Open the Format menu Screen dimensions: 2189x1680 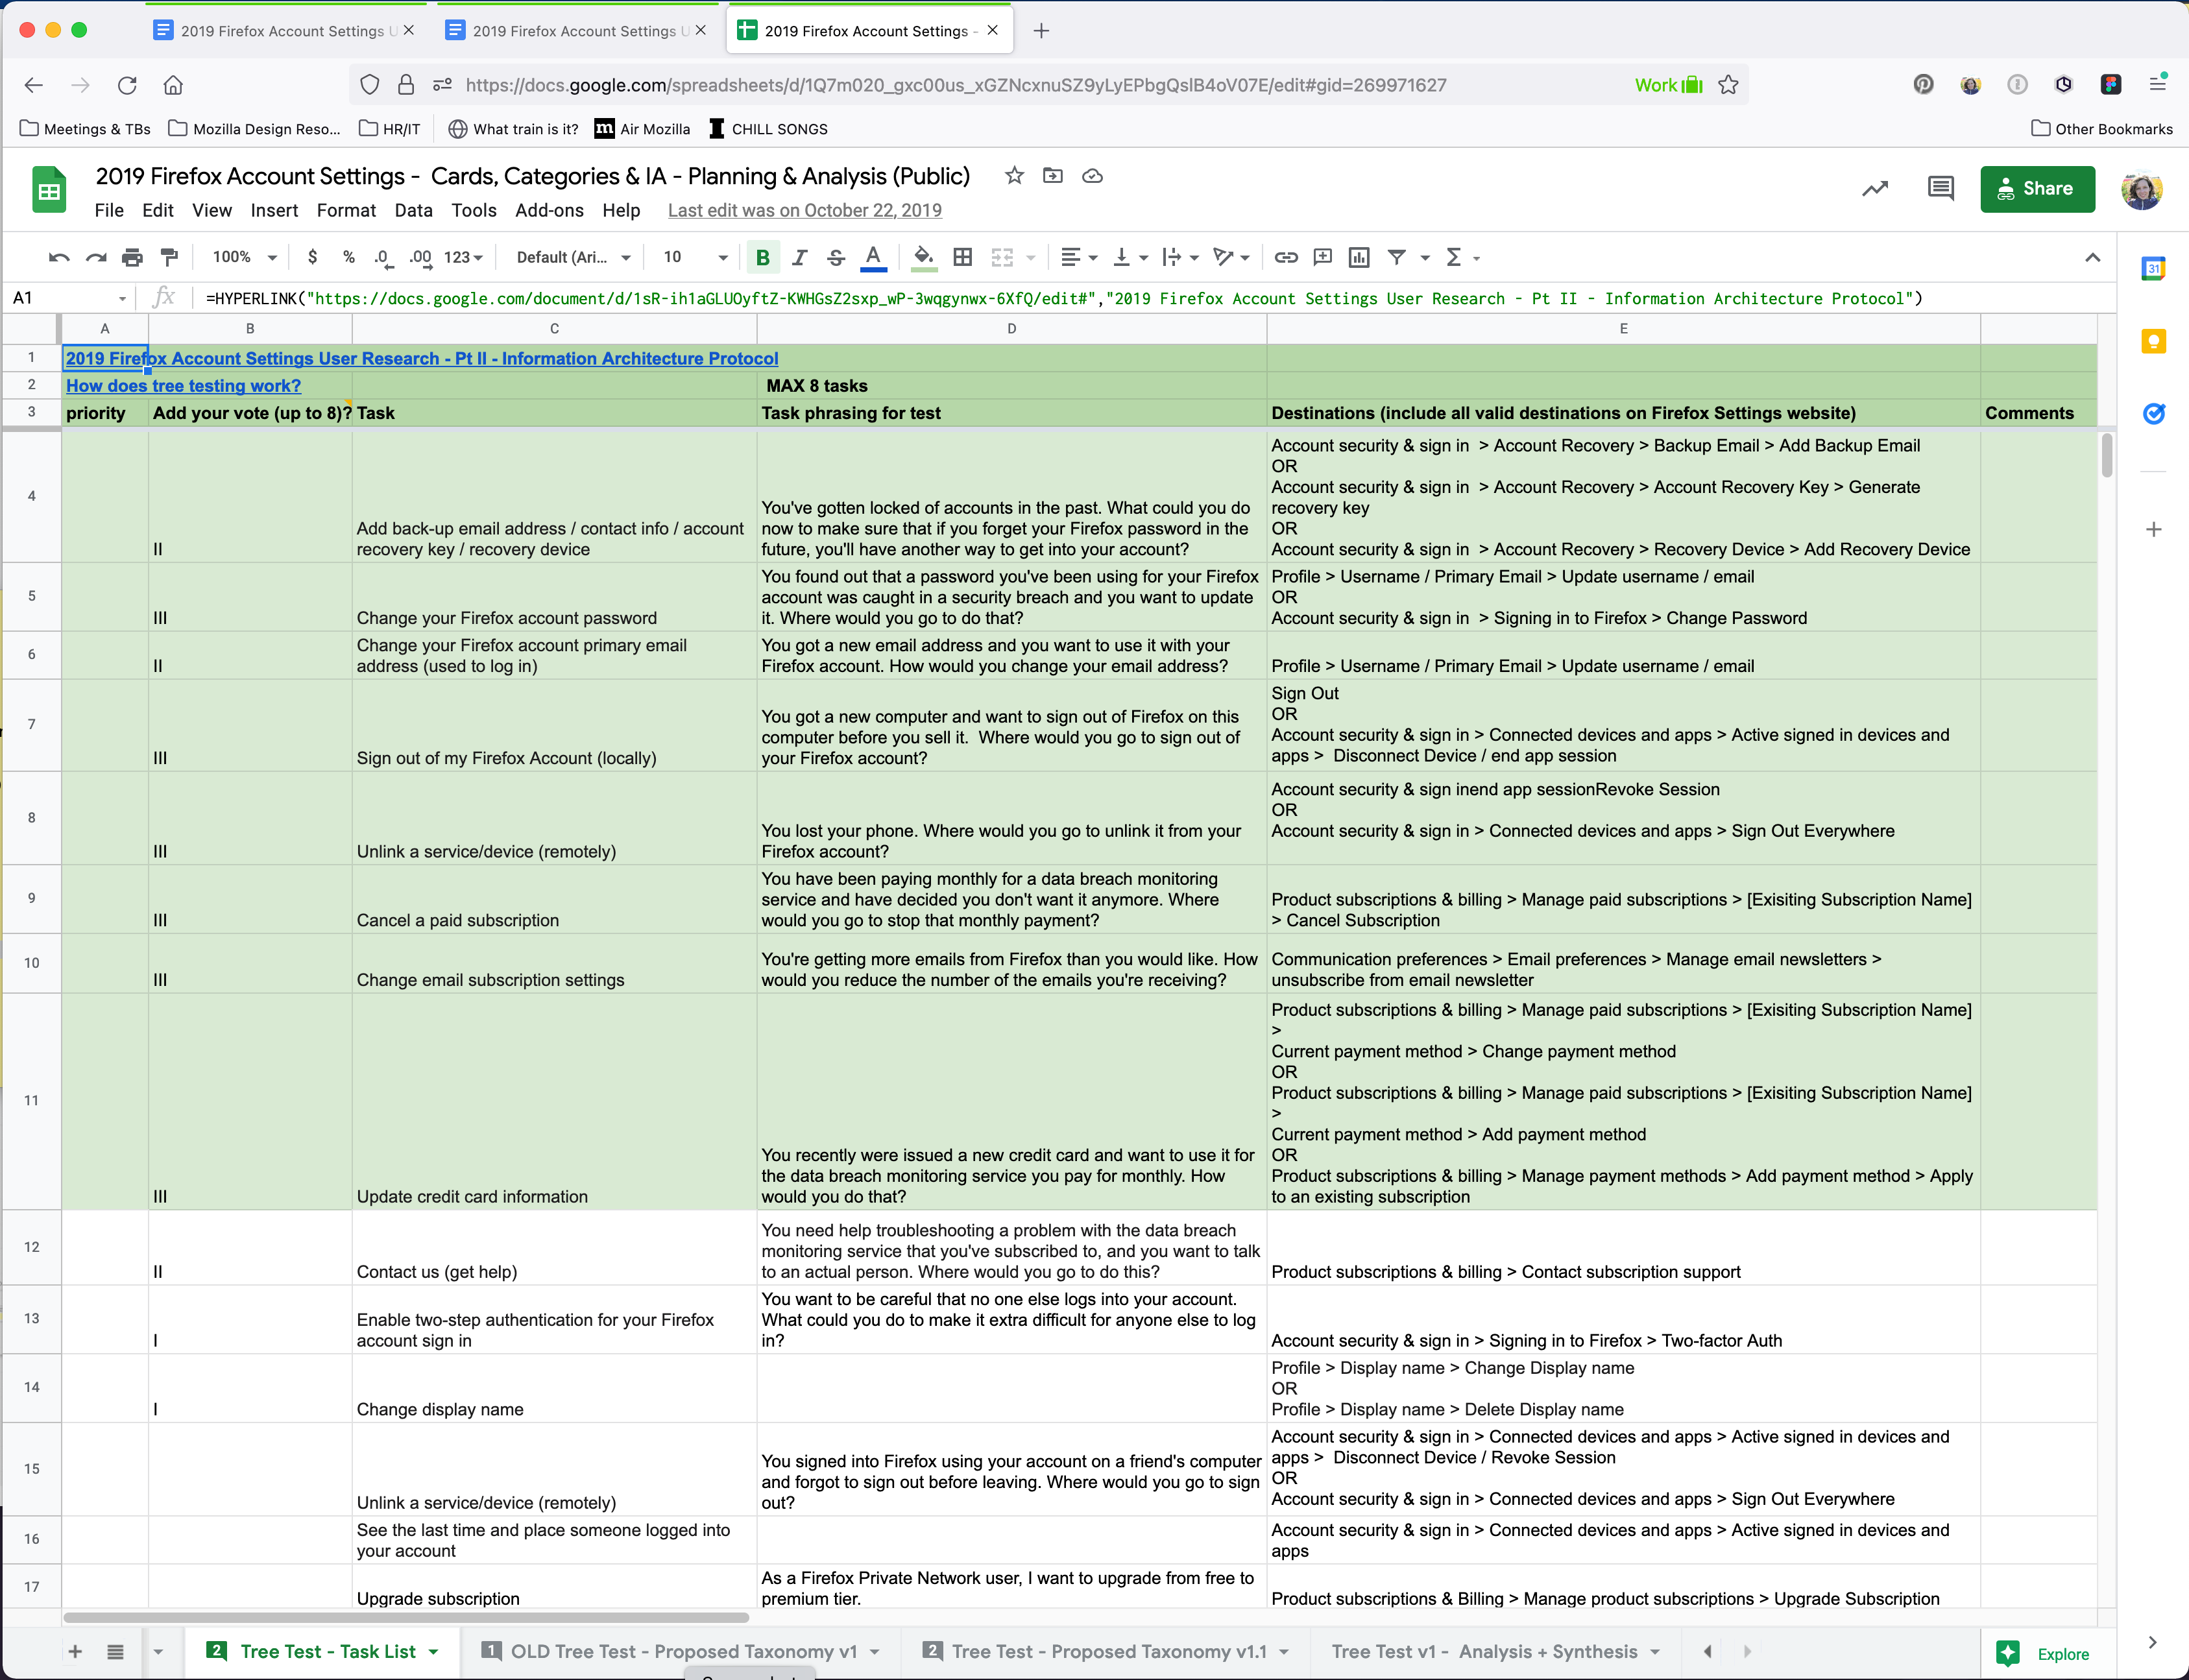(346, 210)
